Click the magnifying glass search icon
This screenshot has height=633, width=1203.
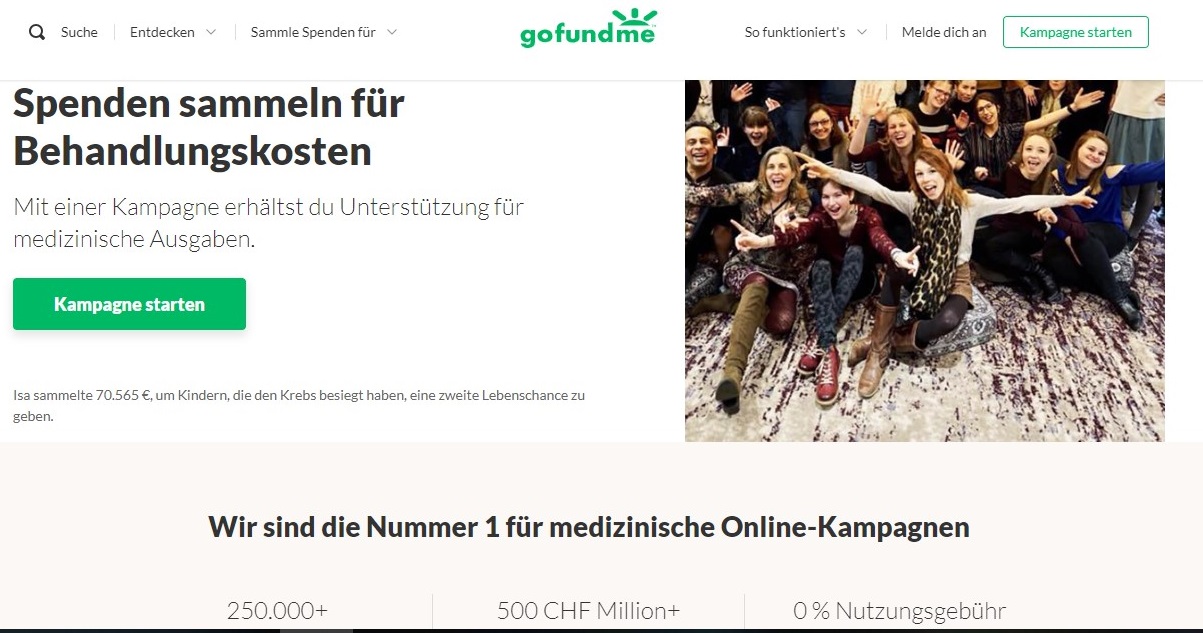[37, 32]
